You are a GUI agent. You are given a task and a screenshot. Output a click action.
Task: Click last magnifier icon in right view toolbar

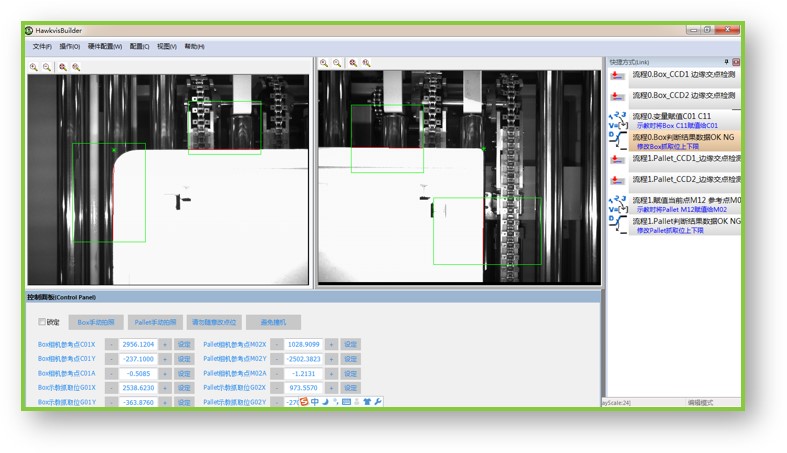[x=367, y=63]
